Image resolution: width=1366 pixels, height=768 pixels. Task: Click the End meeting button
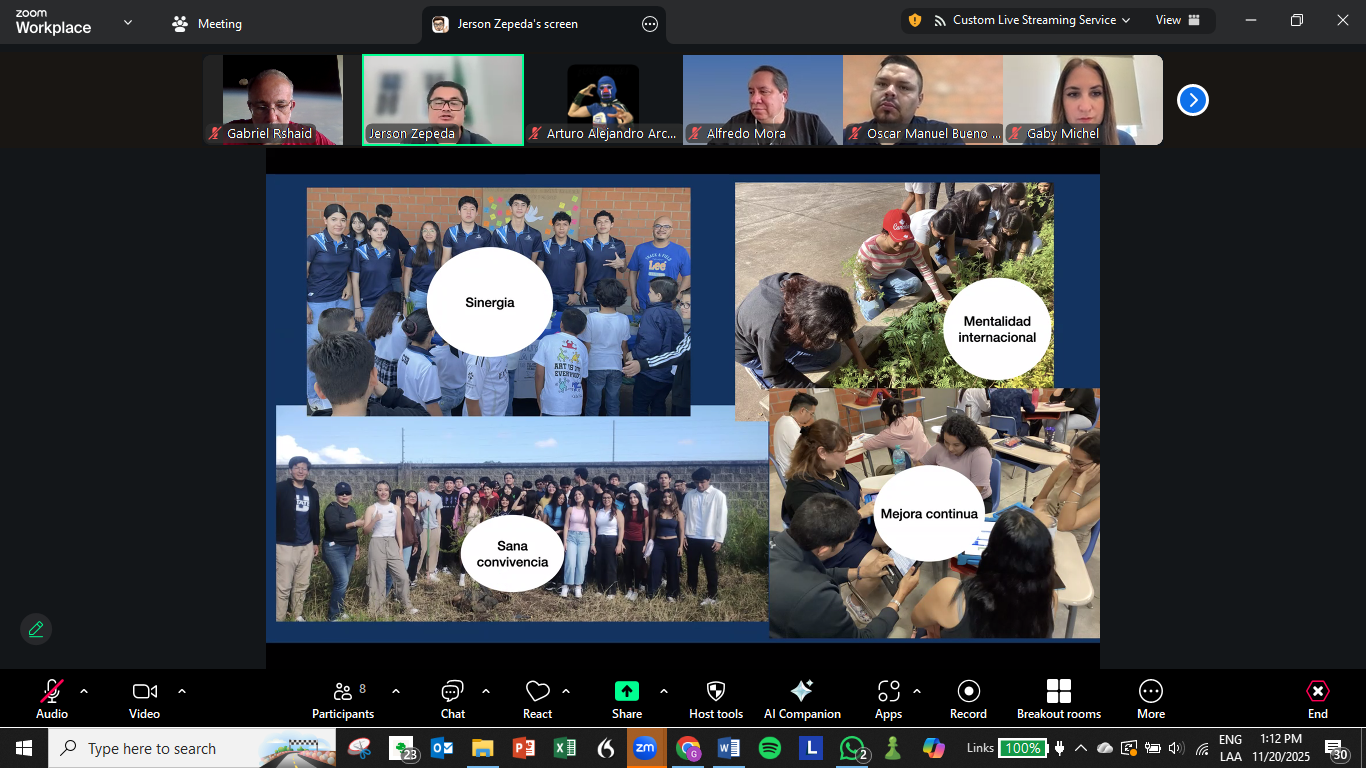click(x=1317, y=698)
